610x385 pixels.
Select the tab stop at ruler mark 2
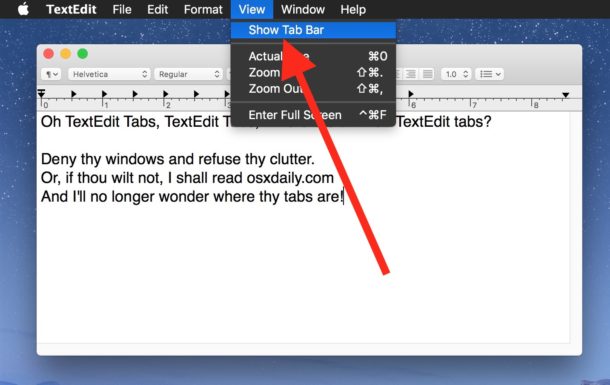[166, 94]
